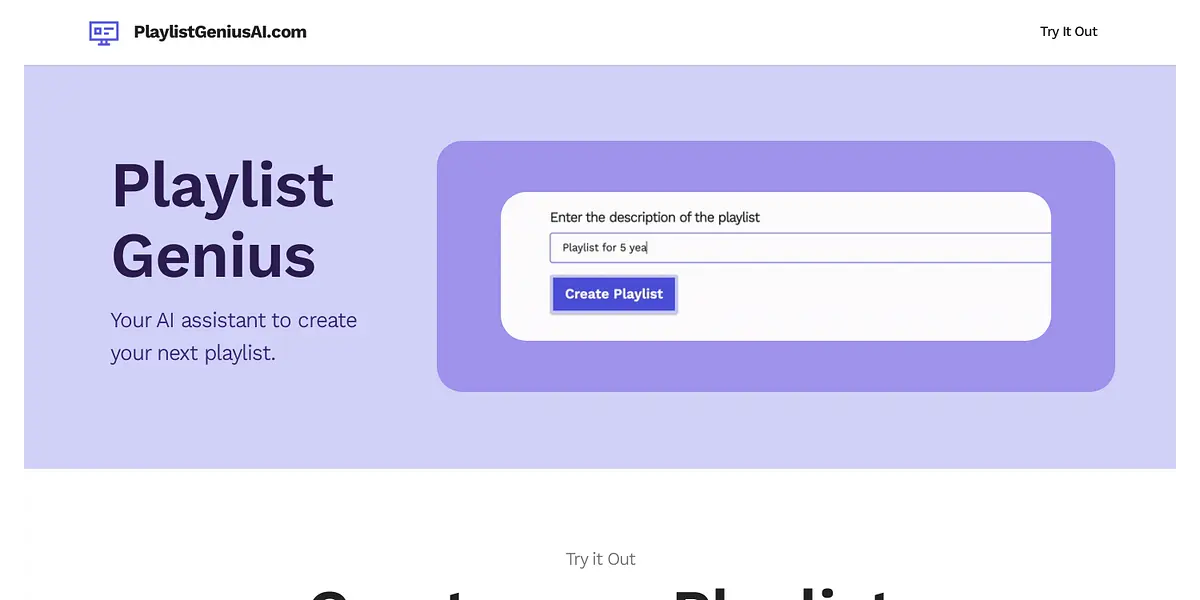Click the black strip on the left edge
Image resolution: width=1200 pixels, height=600 pixels.
tap(11, 300)
